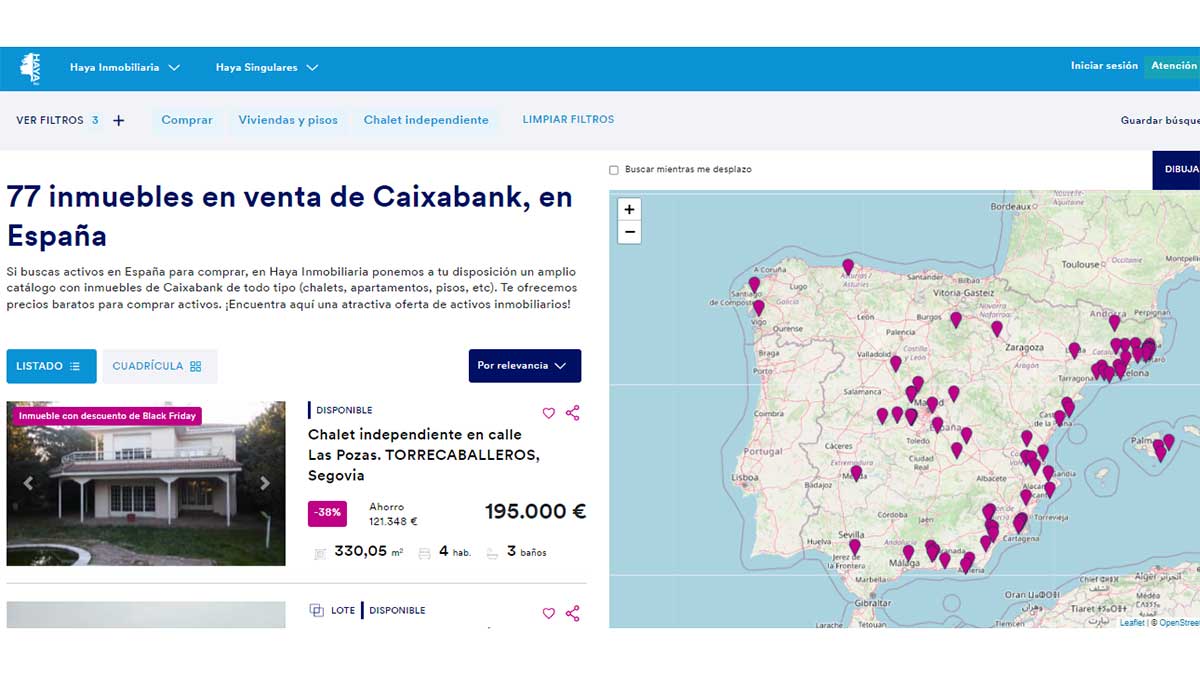Zoom out on the map
This screenshot has height=675, width=1200.
pyautogui.click(x=629, y=232)
